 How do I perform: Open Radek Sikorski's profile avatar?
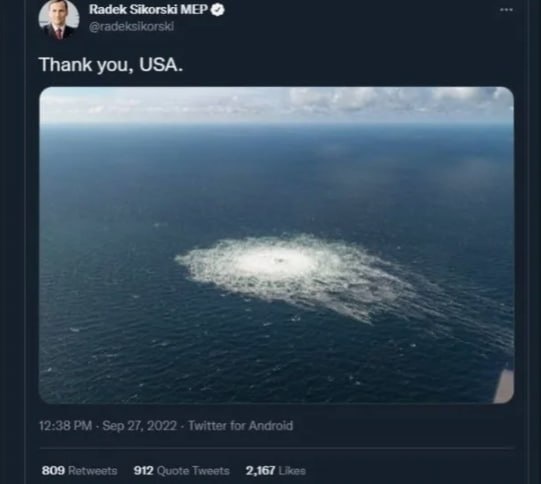click(59, 19)
